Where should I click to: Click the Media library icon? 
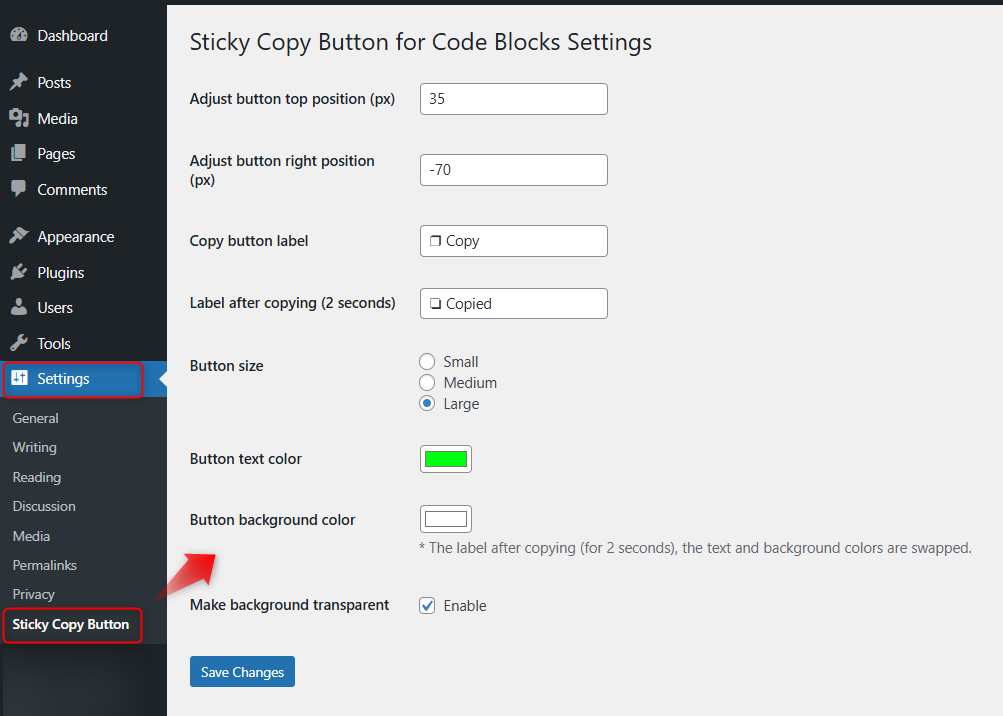point(19,118)
